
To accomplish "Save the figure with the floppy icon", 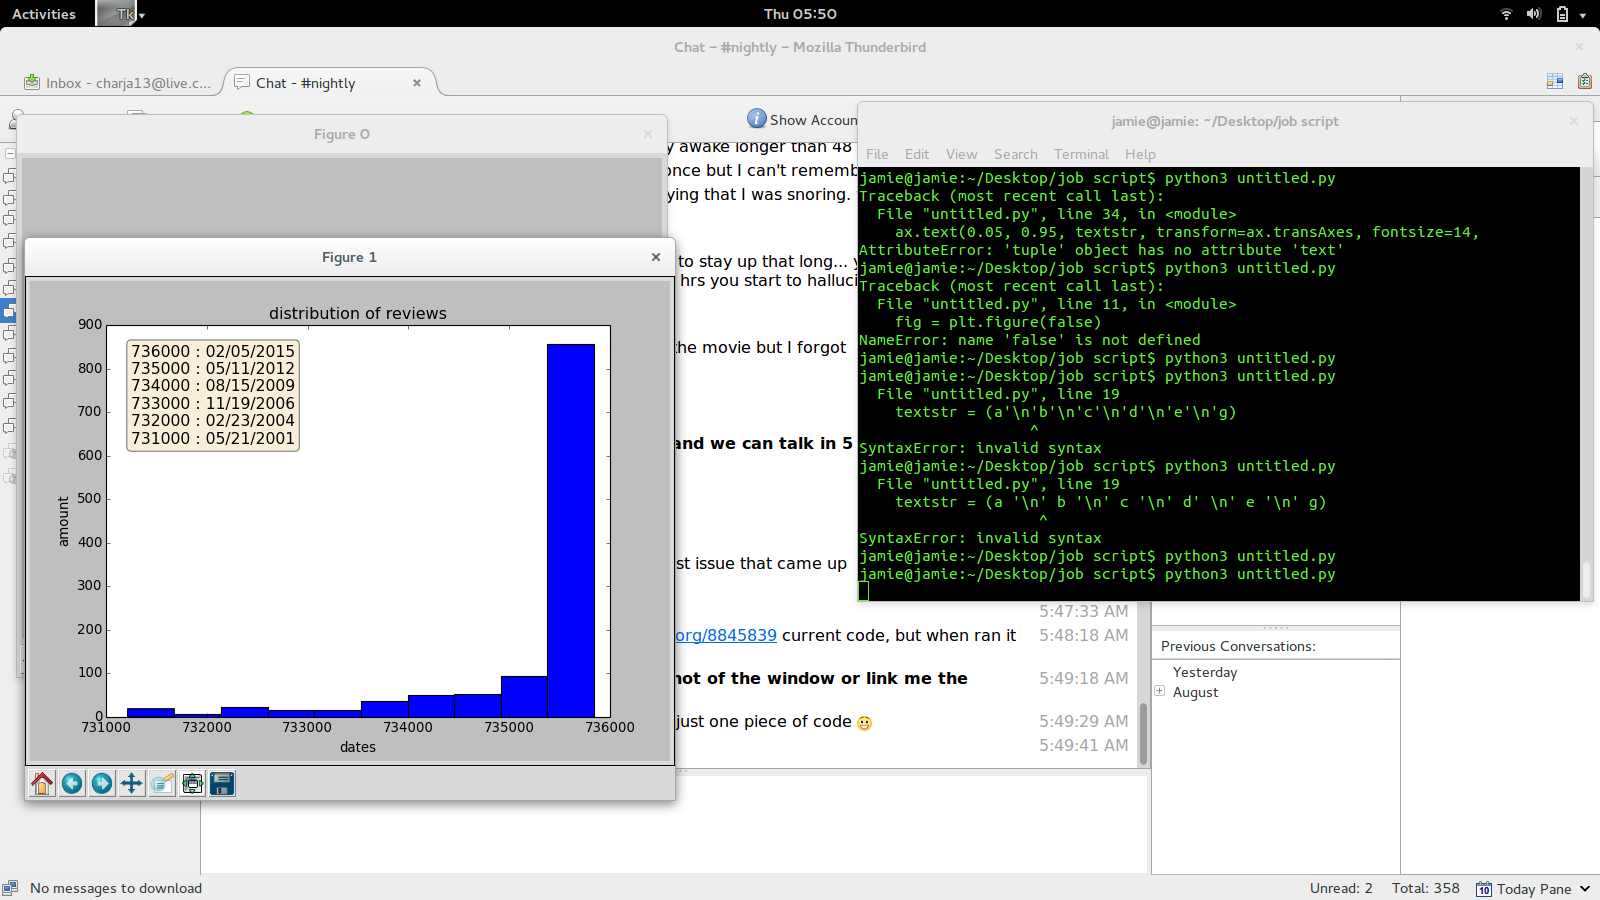I will click(222, 783).
